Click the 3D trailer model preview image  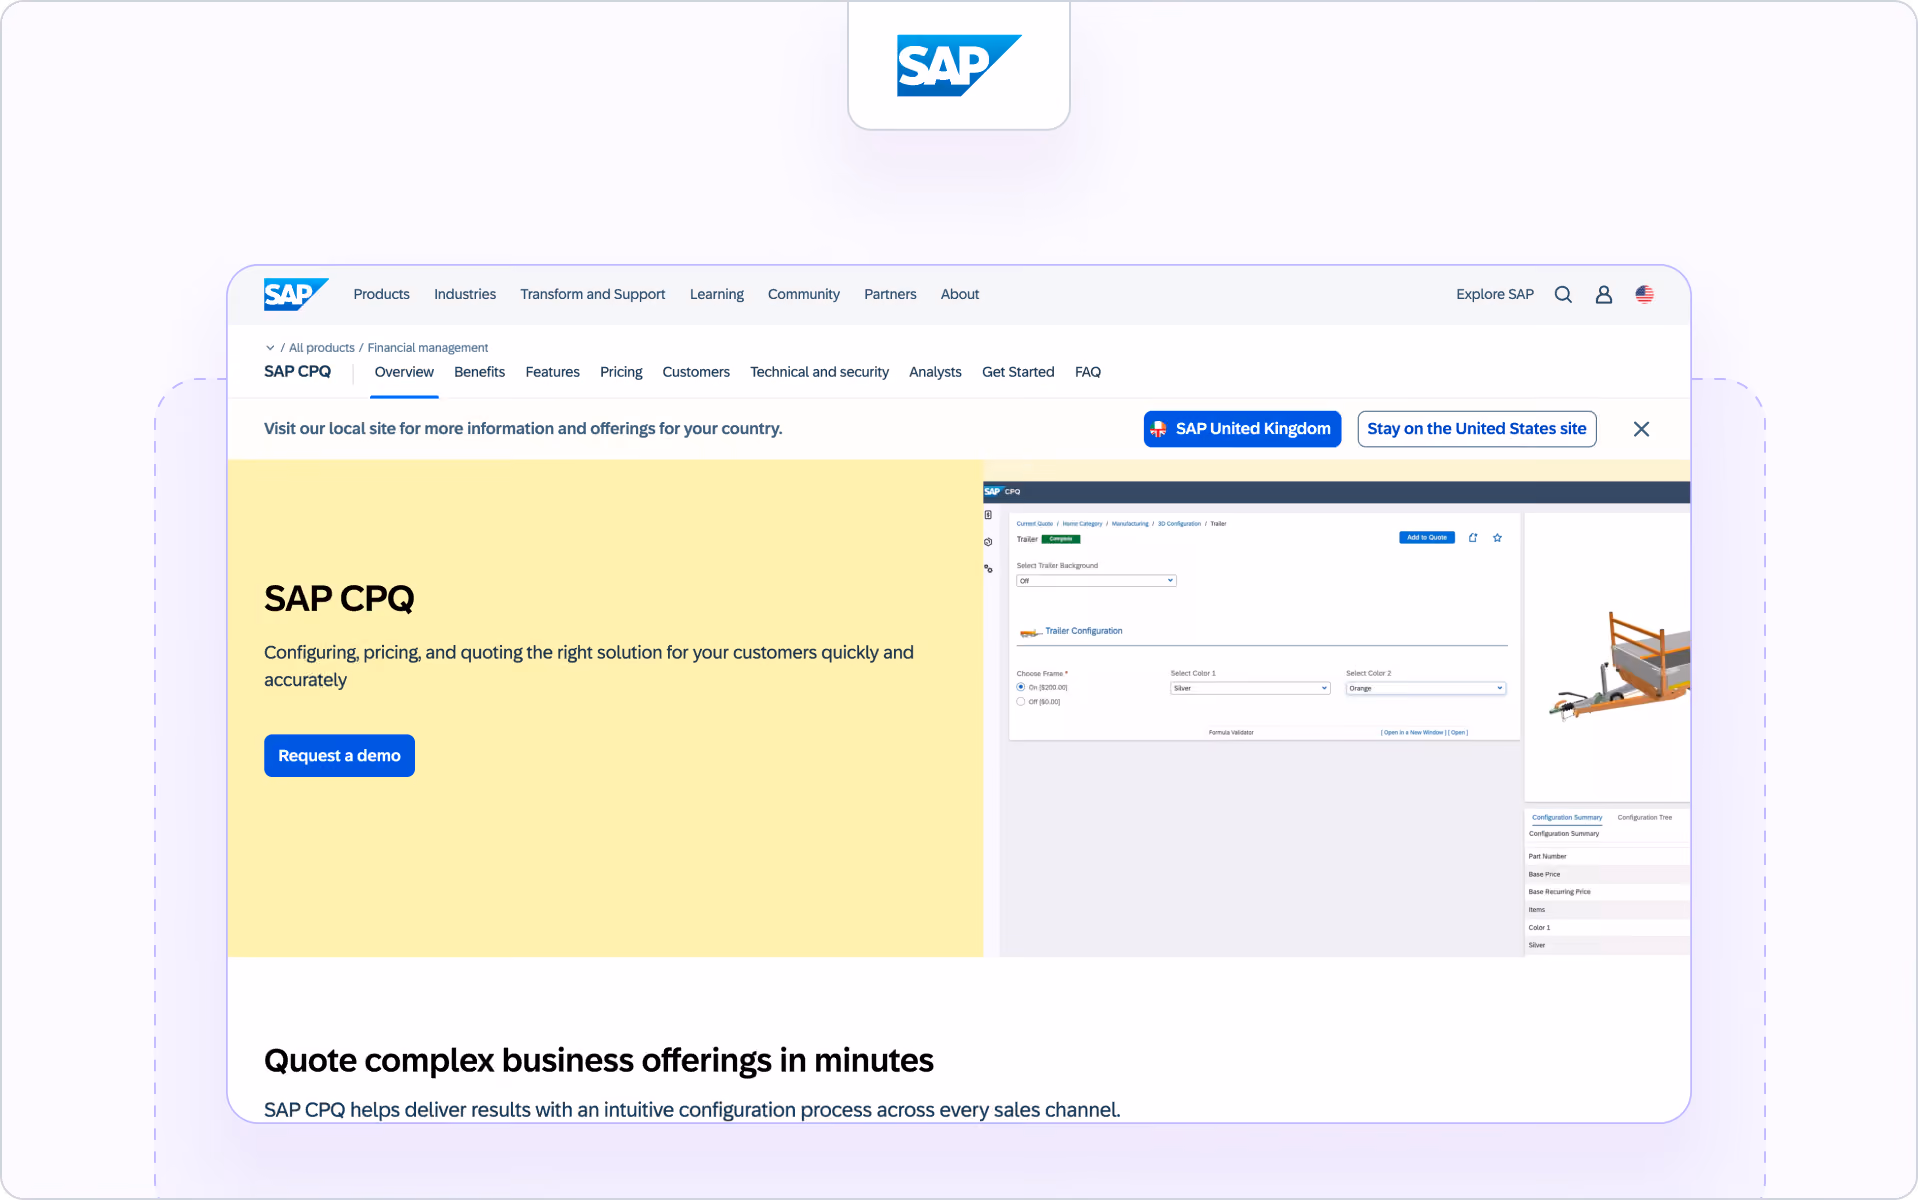coord(1620,665)
